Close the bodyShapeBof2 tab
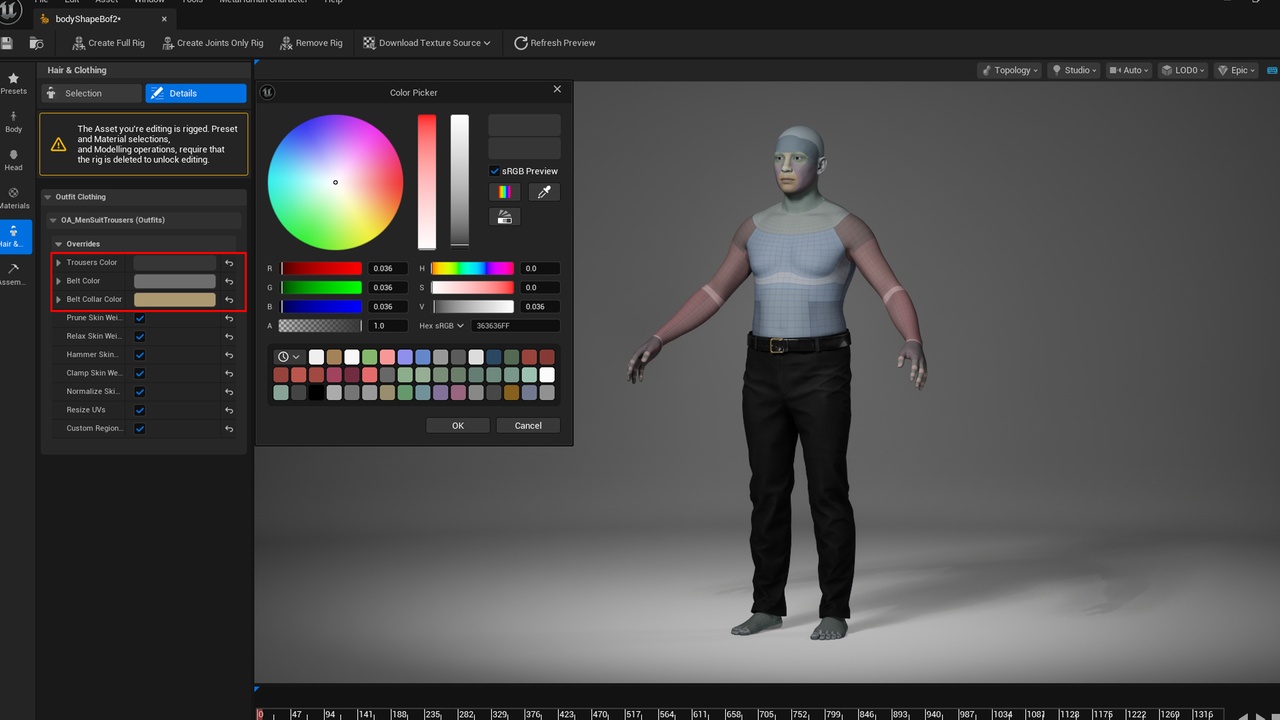 [164, 19]
